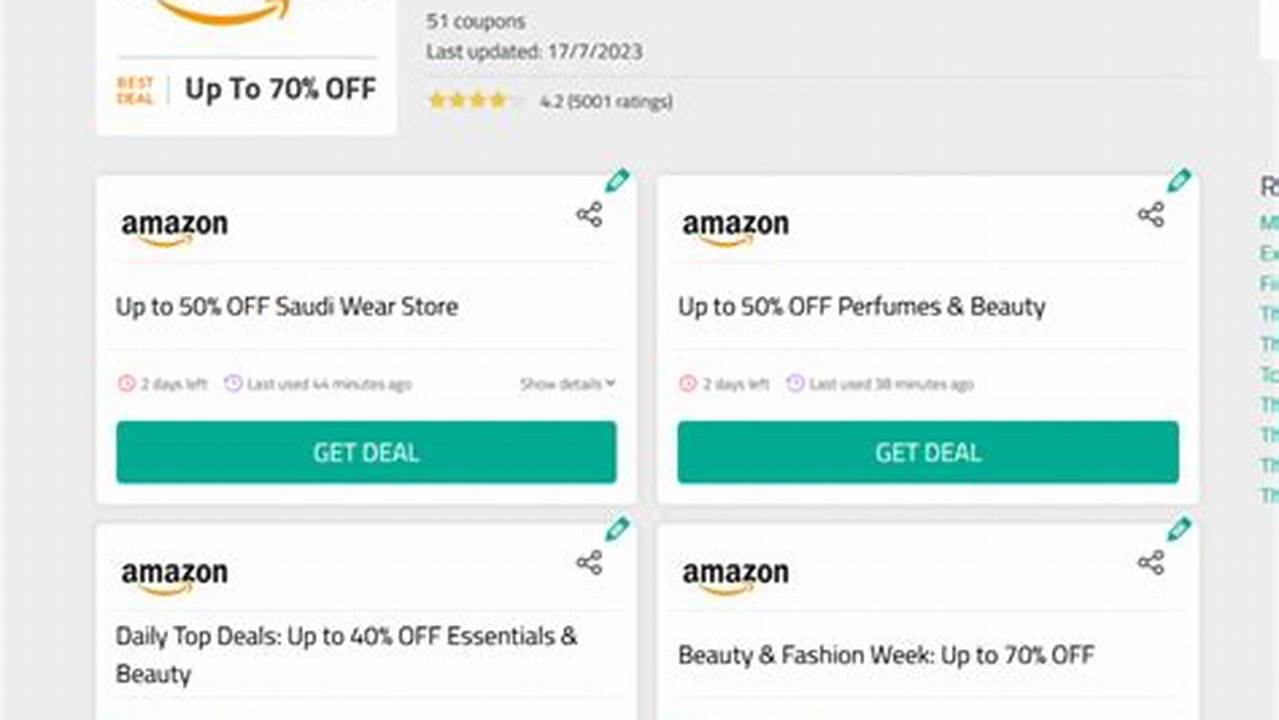Click the 'Last used 44 minutes ago' history icon
Viewport: 1279px width, 720px height.
(x=234, y=383)
